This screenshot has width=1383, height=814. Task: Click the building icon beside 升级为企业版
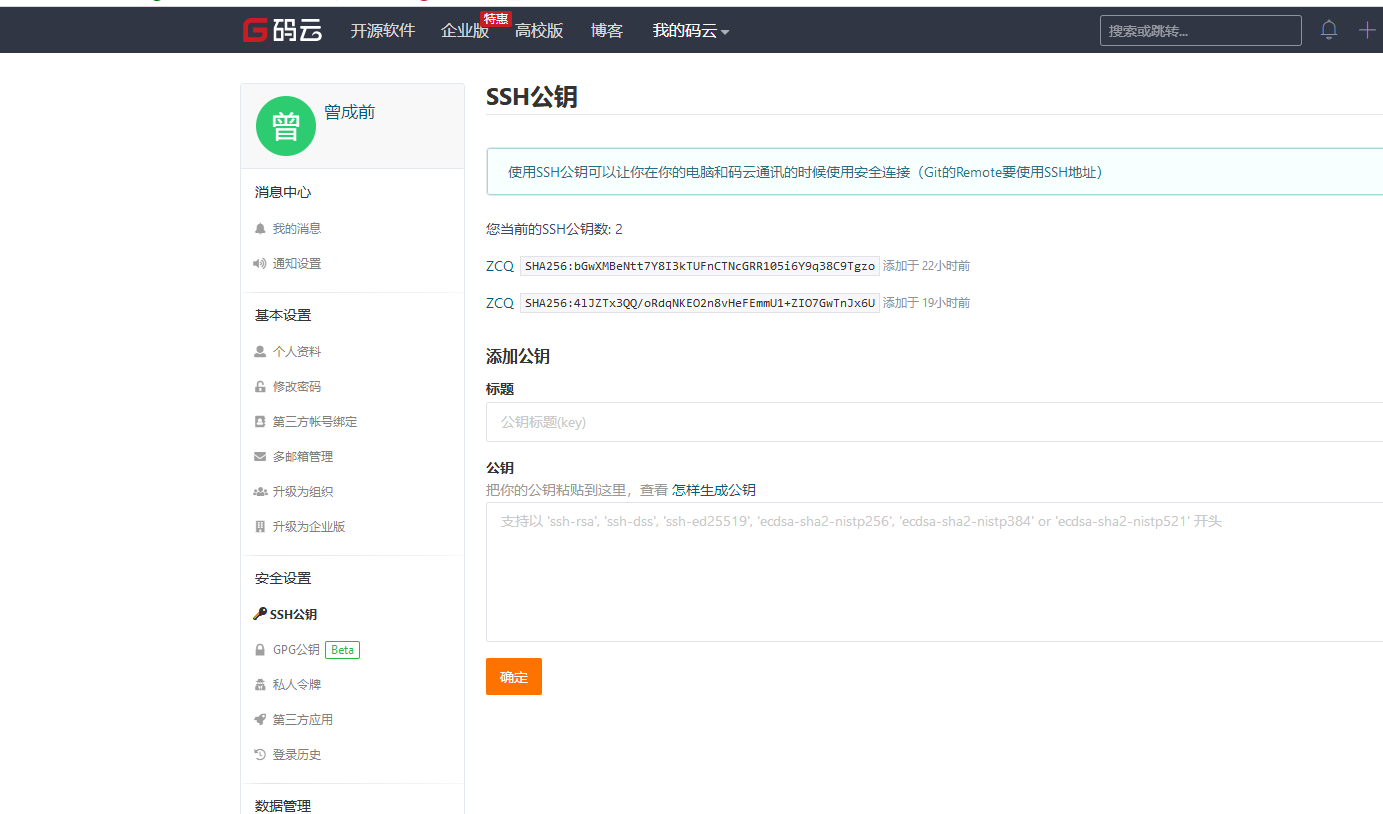pyautogui.click(x=260, y=527)
